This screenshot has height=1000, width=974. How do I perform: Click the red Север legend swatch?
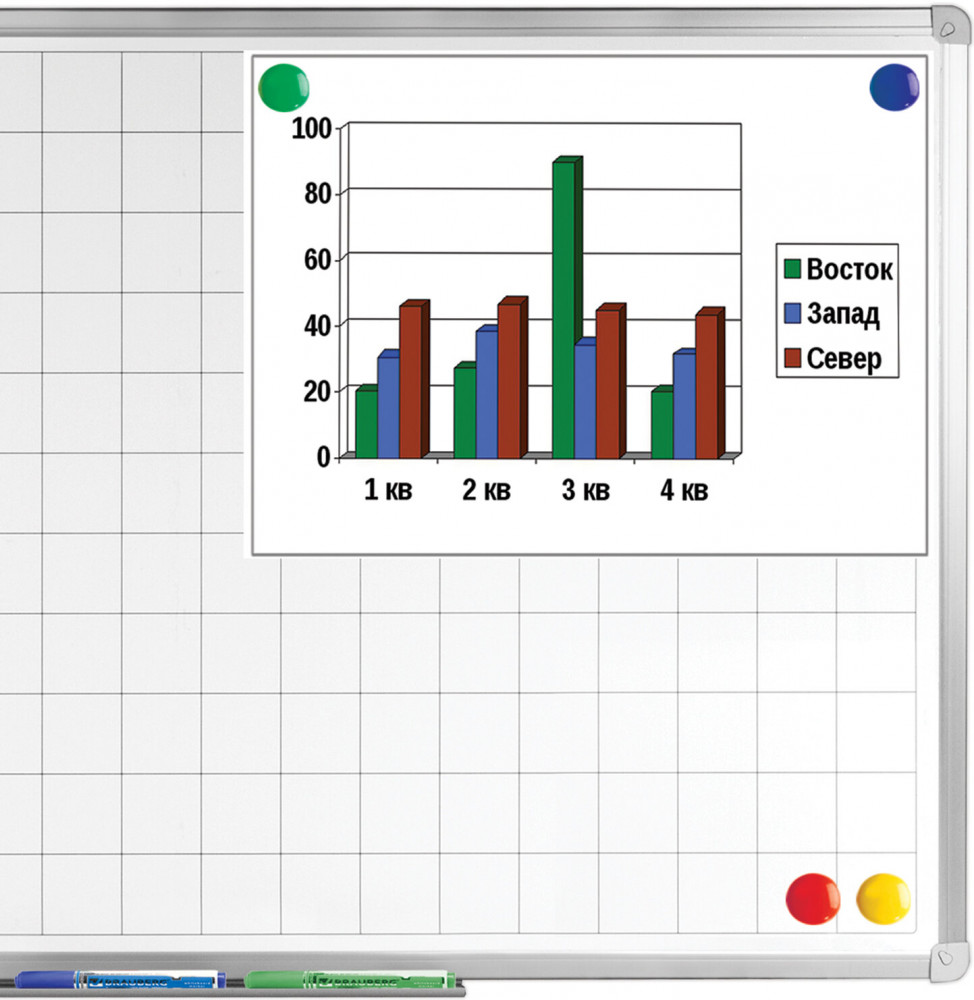tap(793, 358)
